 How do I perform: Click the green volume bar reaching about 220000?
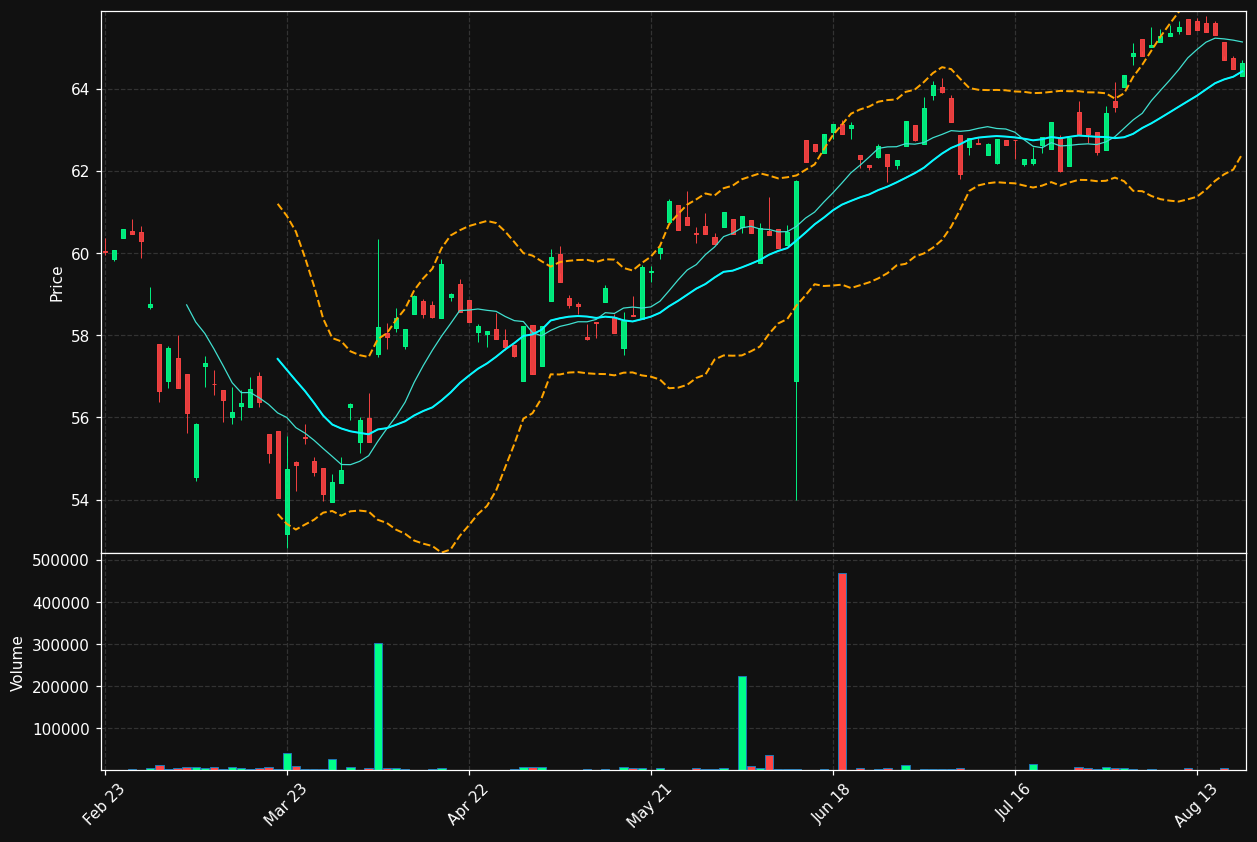tap(742, 723)
